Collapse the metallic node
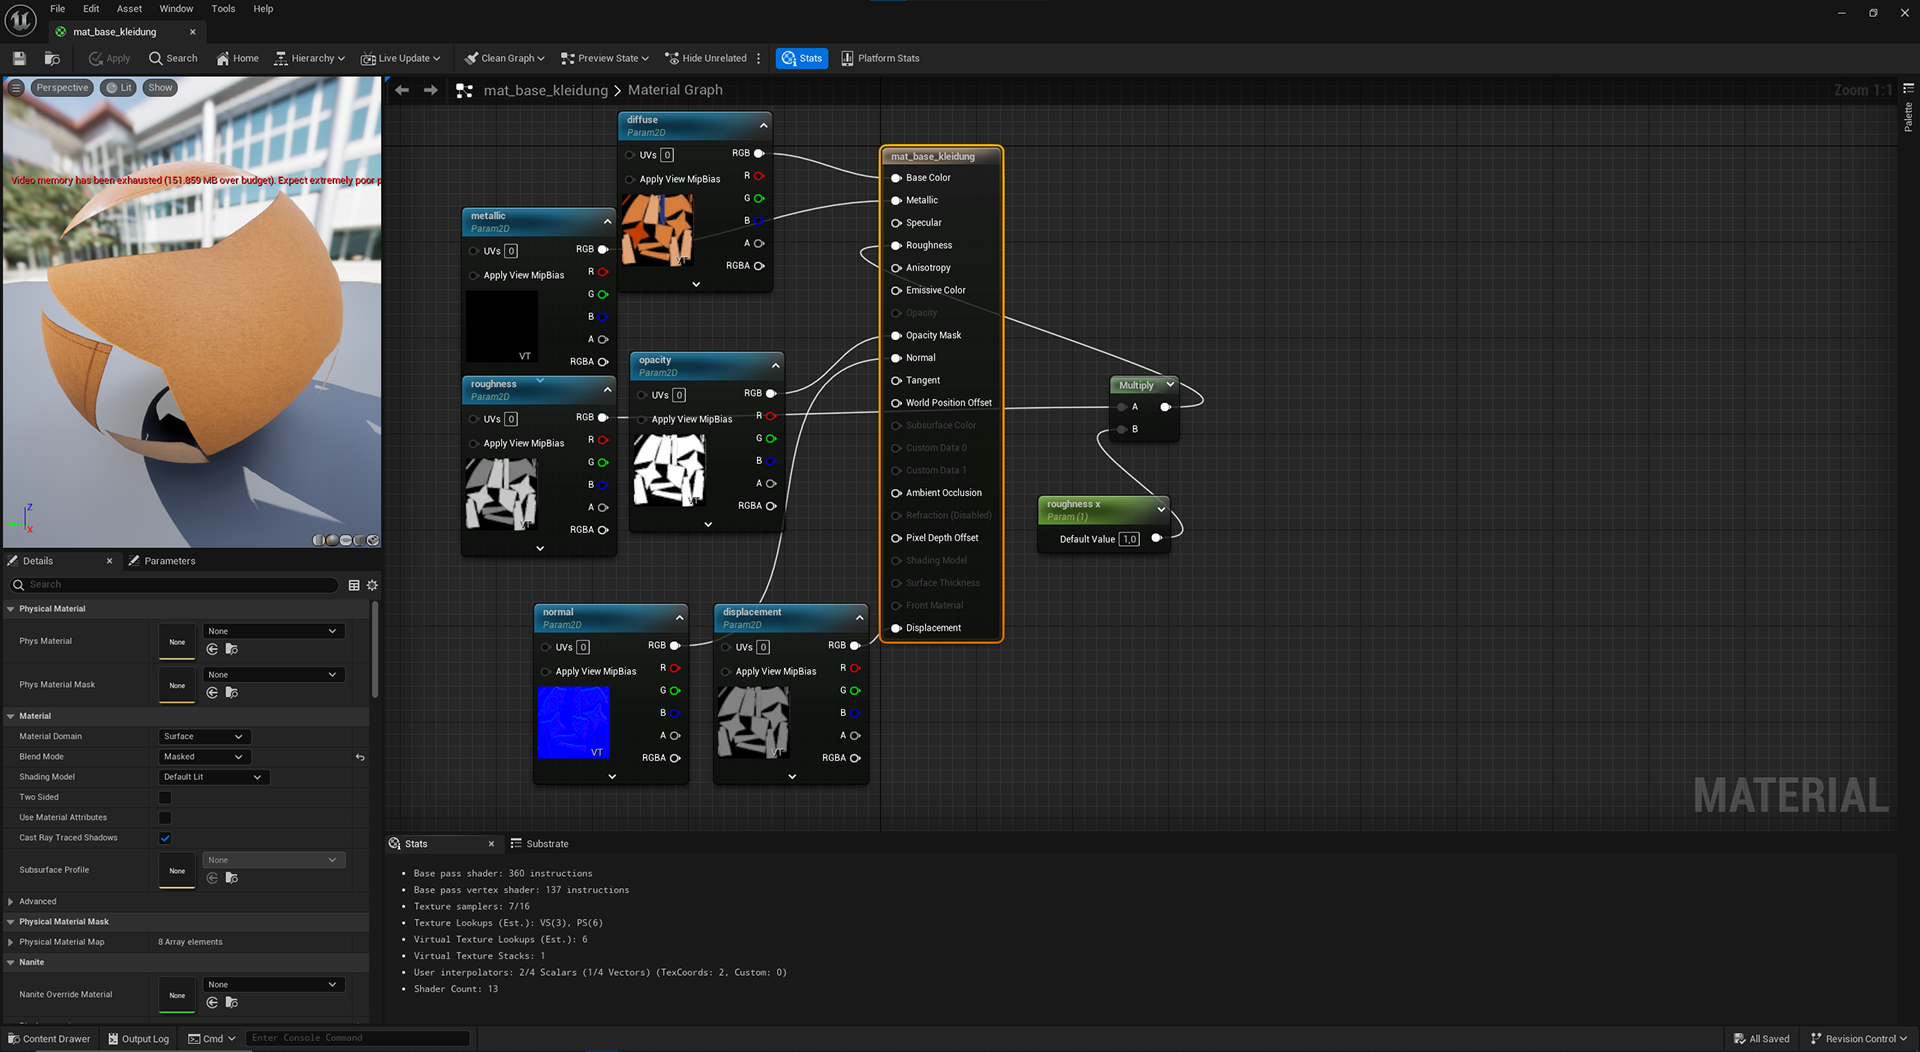The width and height of the screenshot is (1920, 1052). [607, 221]
